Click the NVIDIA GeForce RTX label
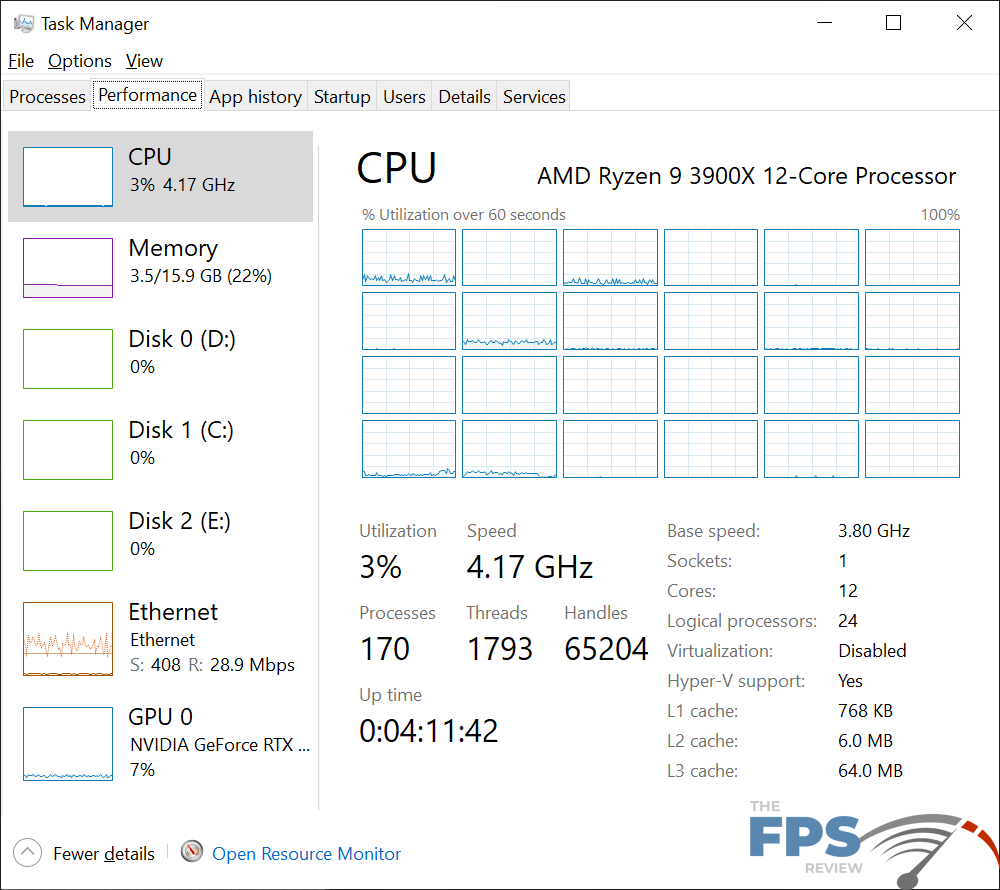 (x=220, y=745)
